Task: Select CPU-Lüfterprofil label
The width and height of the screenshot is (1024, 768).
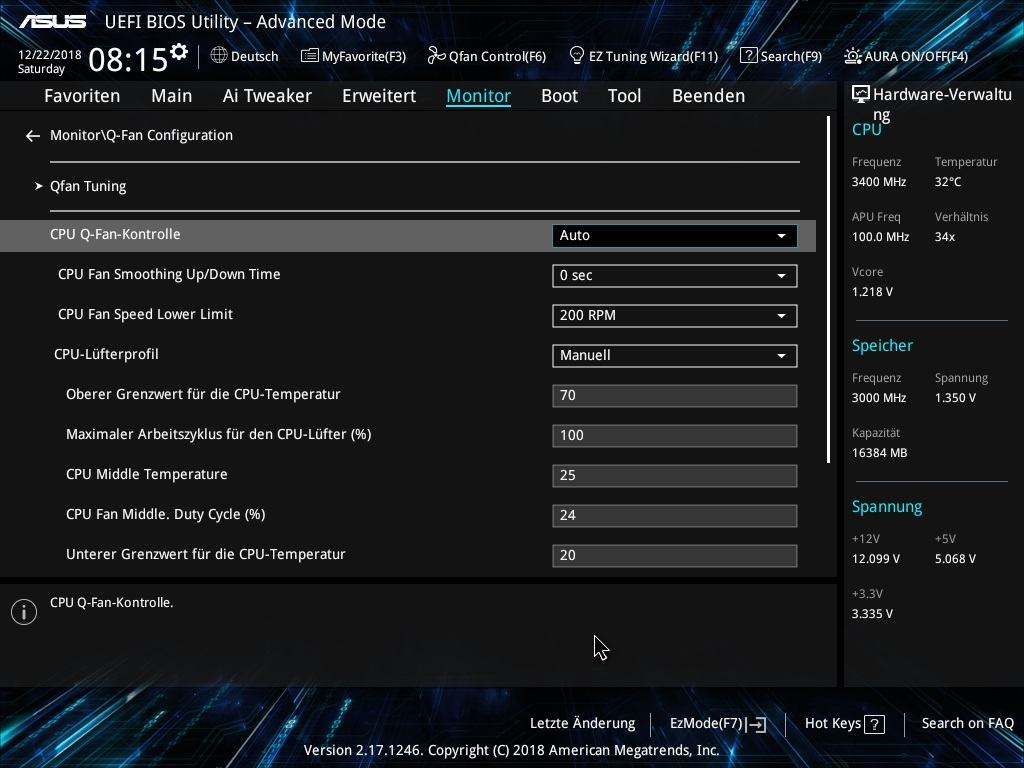Action: coord(106,355)
